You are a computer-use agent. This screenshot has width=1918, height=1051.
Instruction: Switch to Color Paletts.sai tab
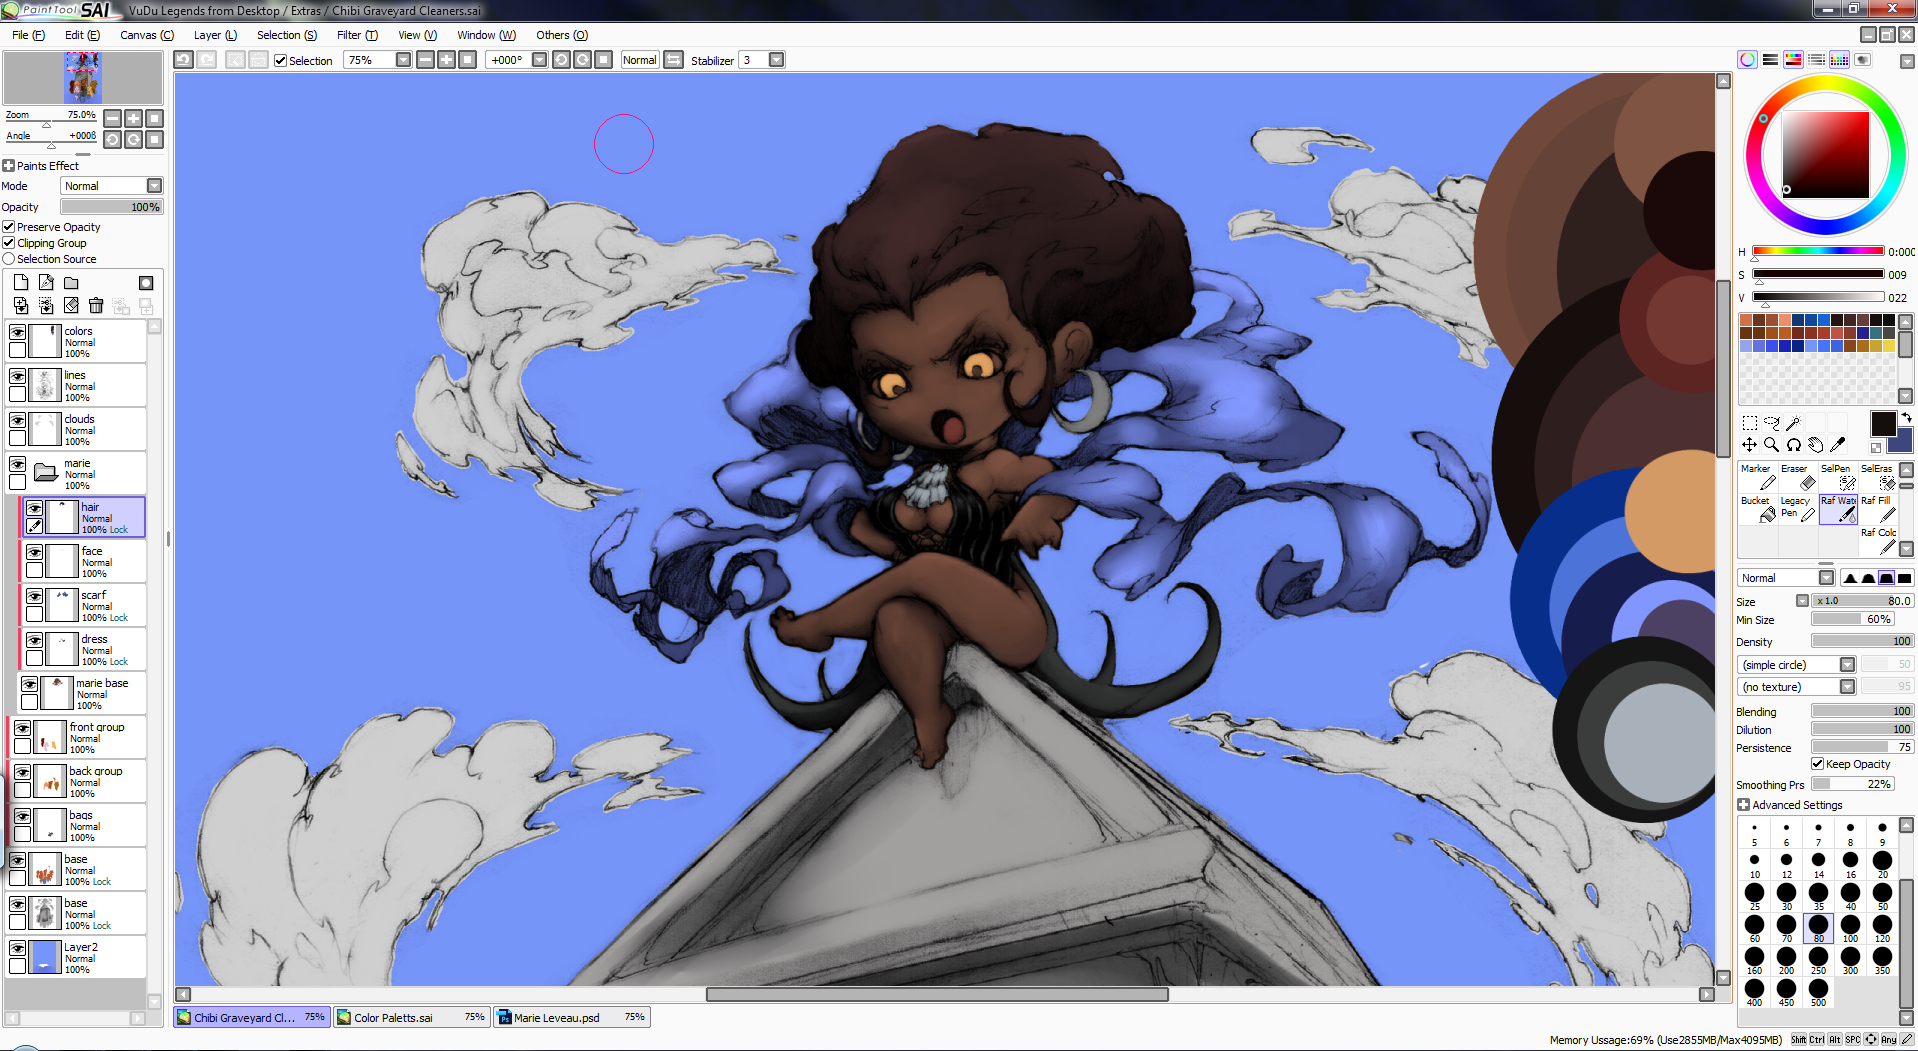[x=411, y=1017]
